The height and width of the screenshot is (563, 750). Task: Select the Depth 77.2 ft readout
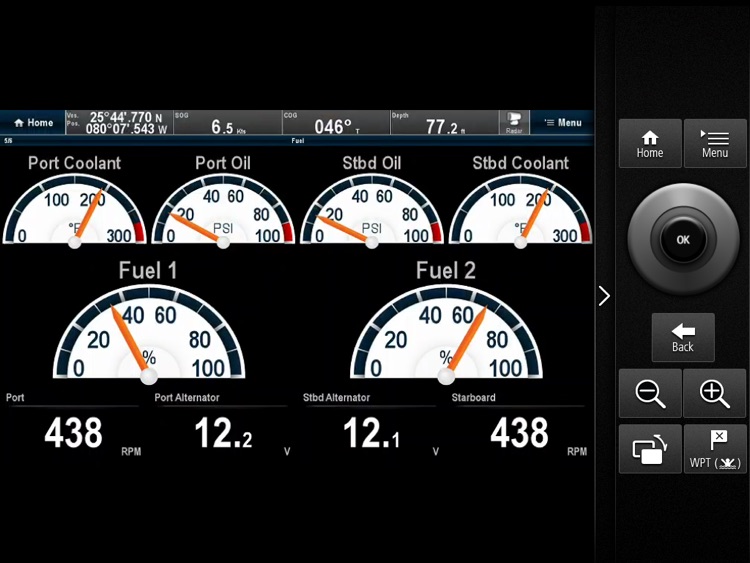tap(444, 123)
